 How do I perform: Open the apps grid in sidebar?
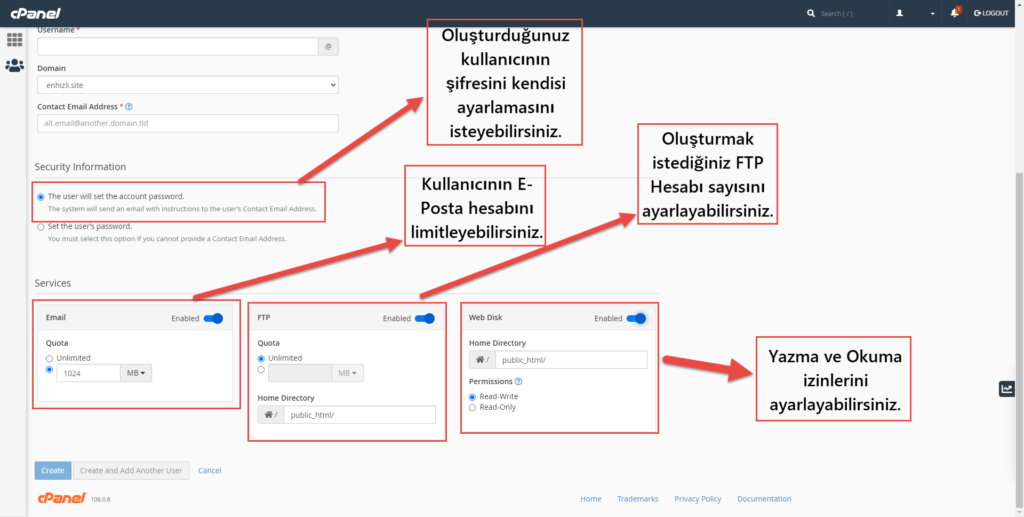15,40
